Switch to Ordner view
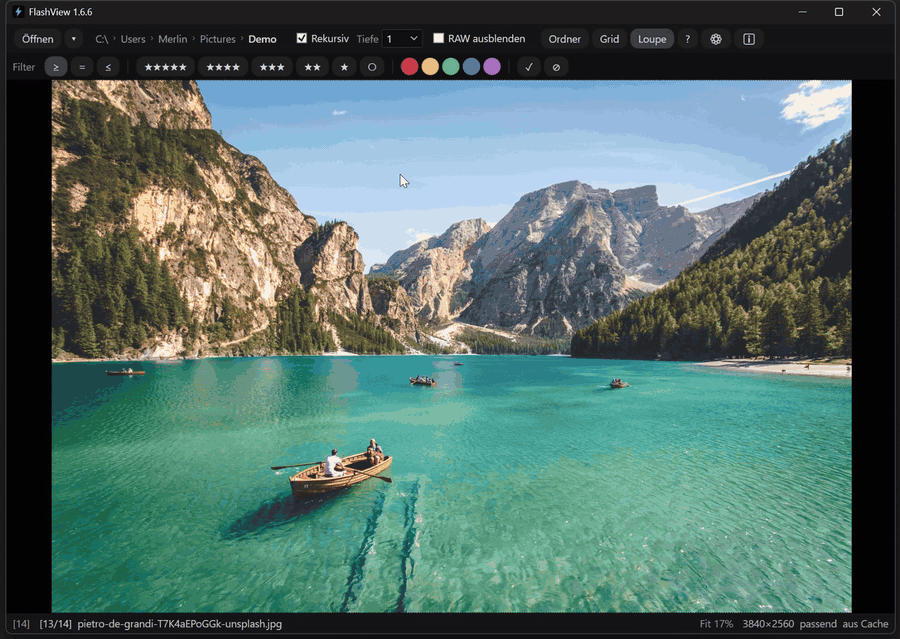 click(564, 39)
